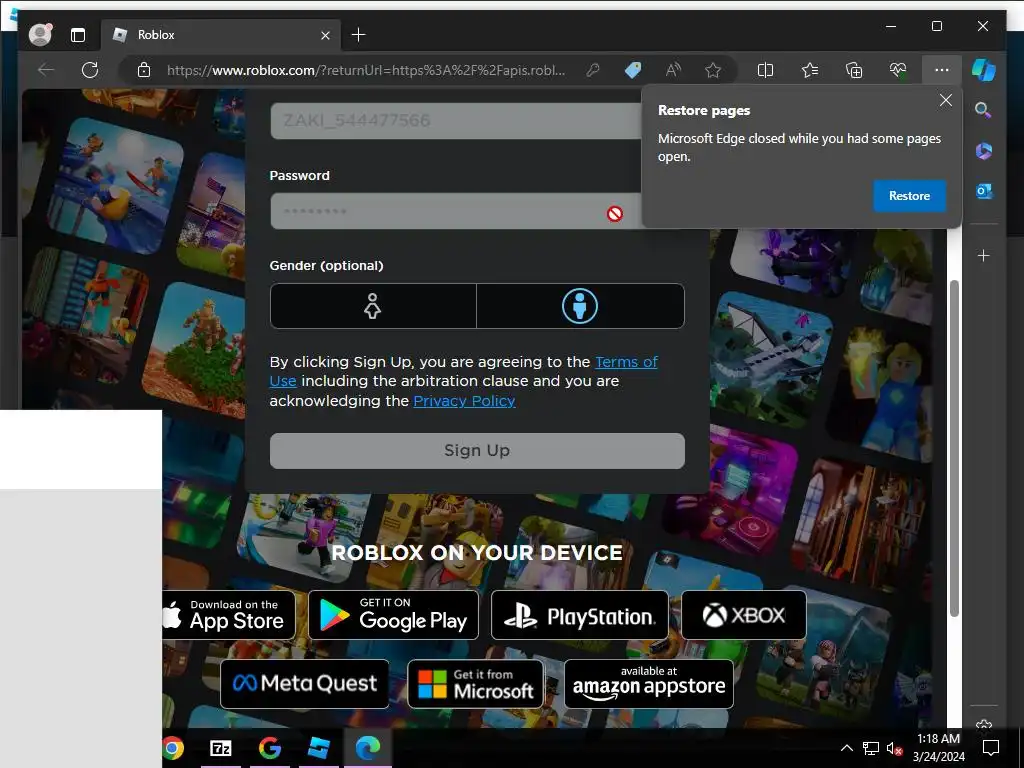Screen dimensions: 1024x768
Task: Add this page to favorites star
Action: [713, 70]
